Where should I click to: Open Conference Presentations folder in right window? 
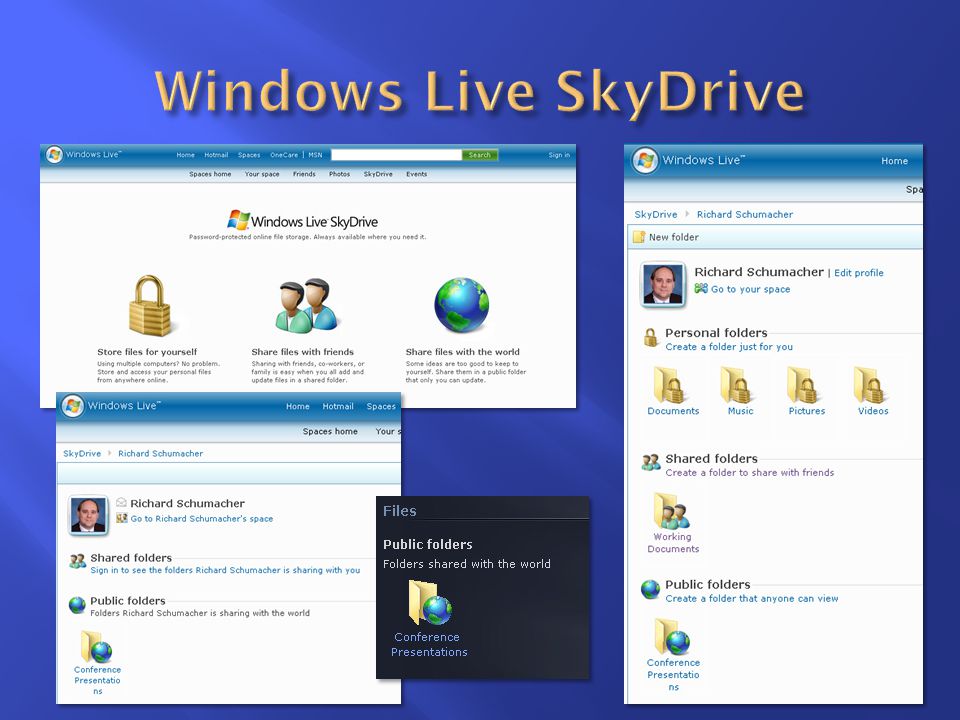[x=673, y=655]
